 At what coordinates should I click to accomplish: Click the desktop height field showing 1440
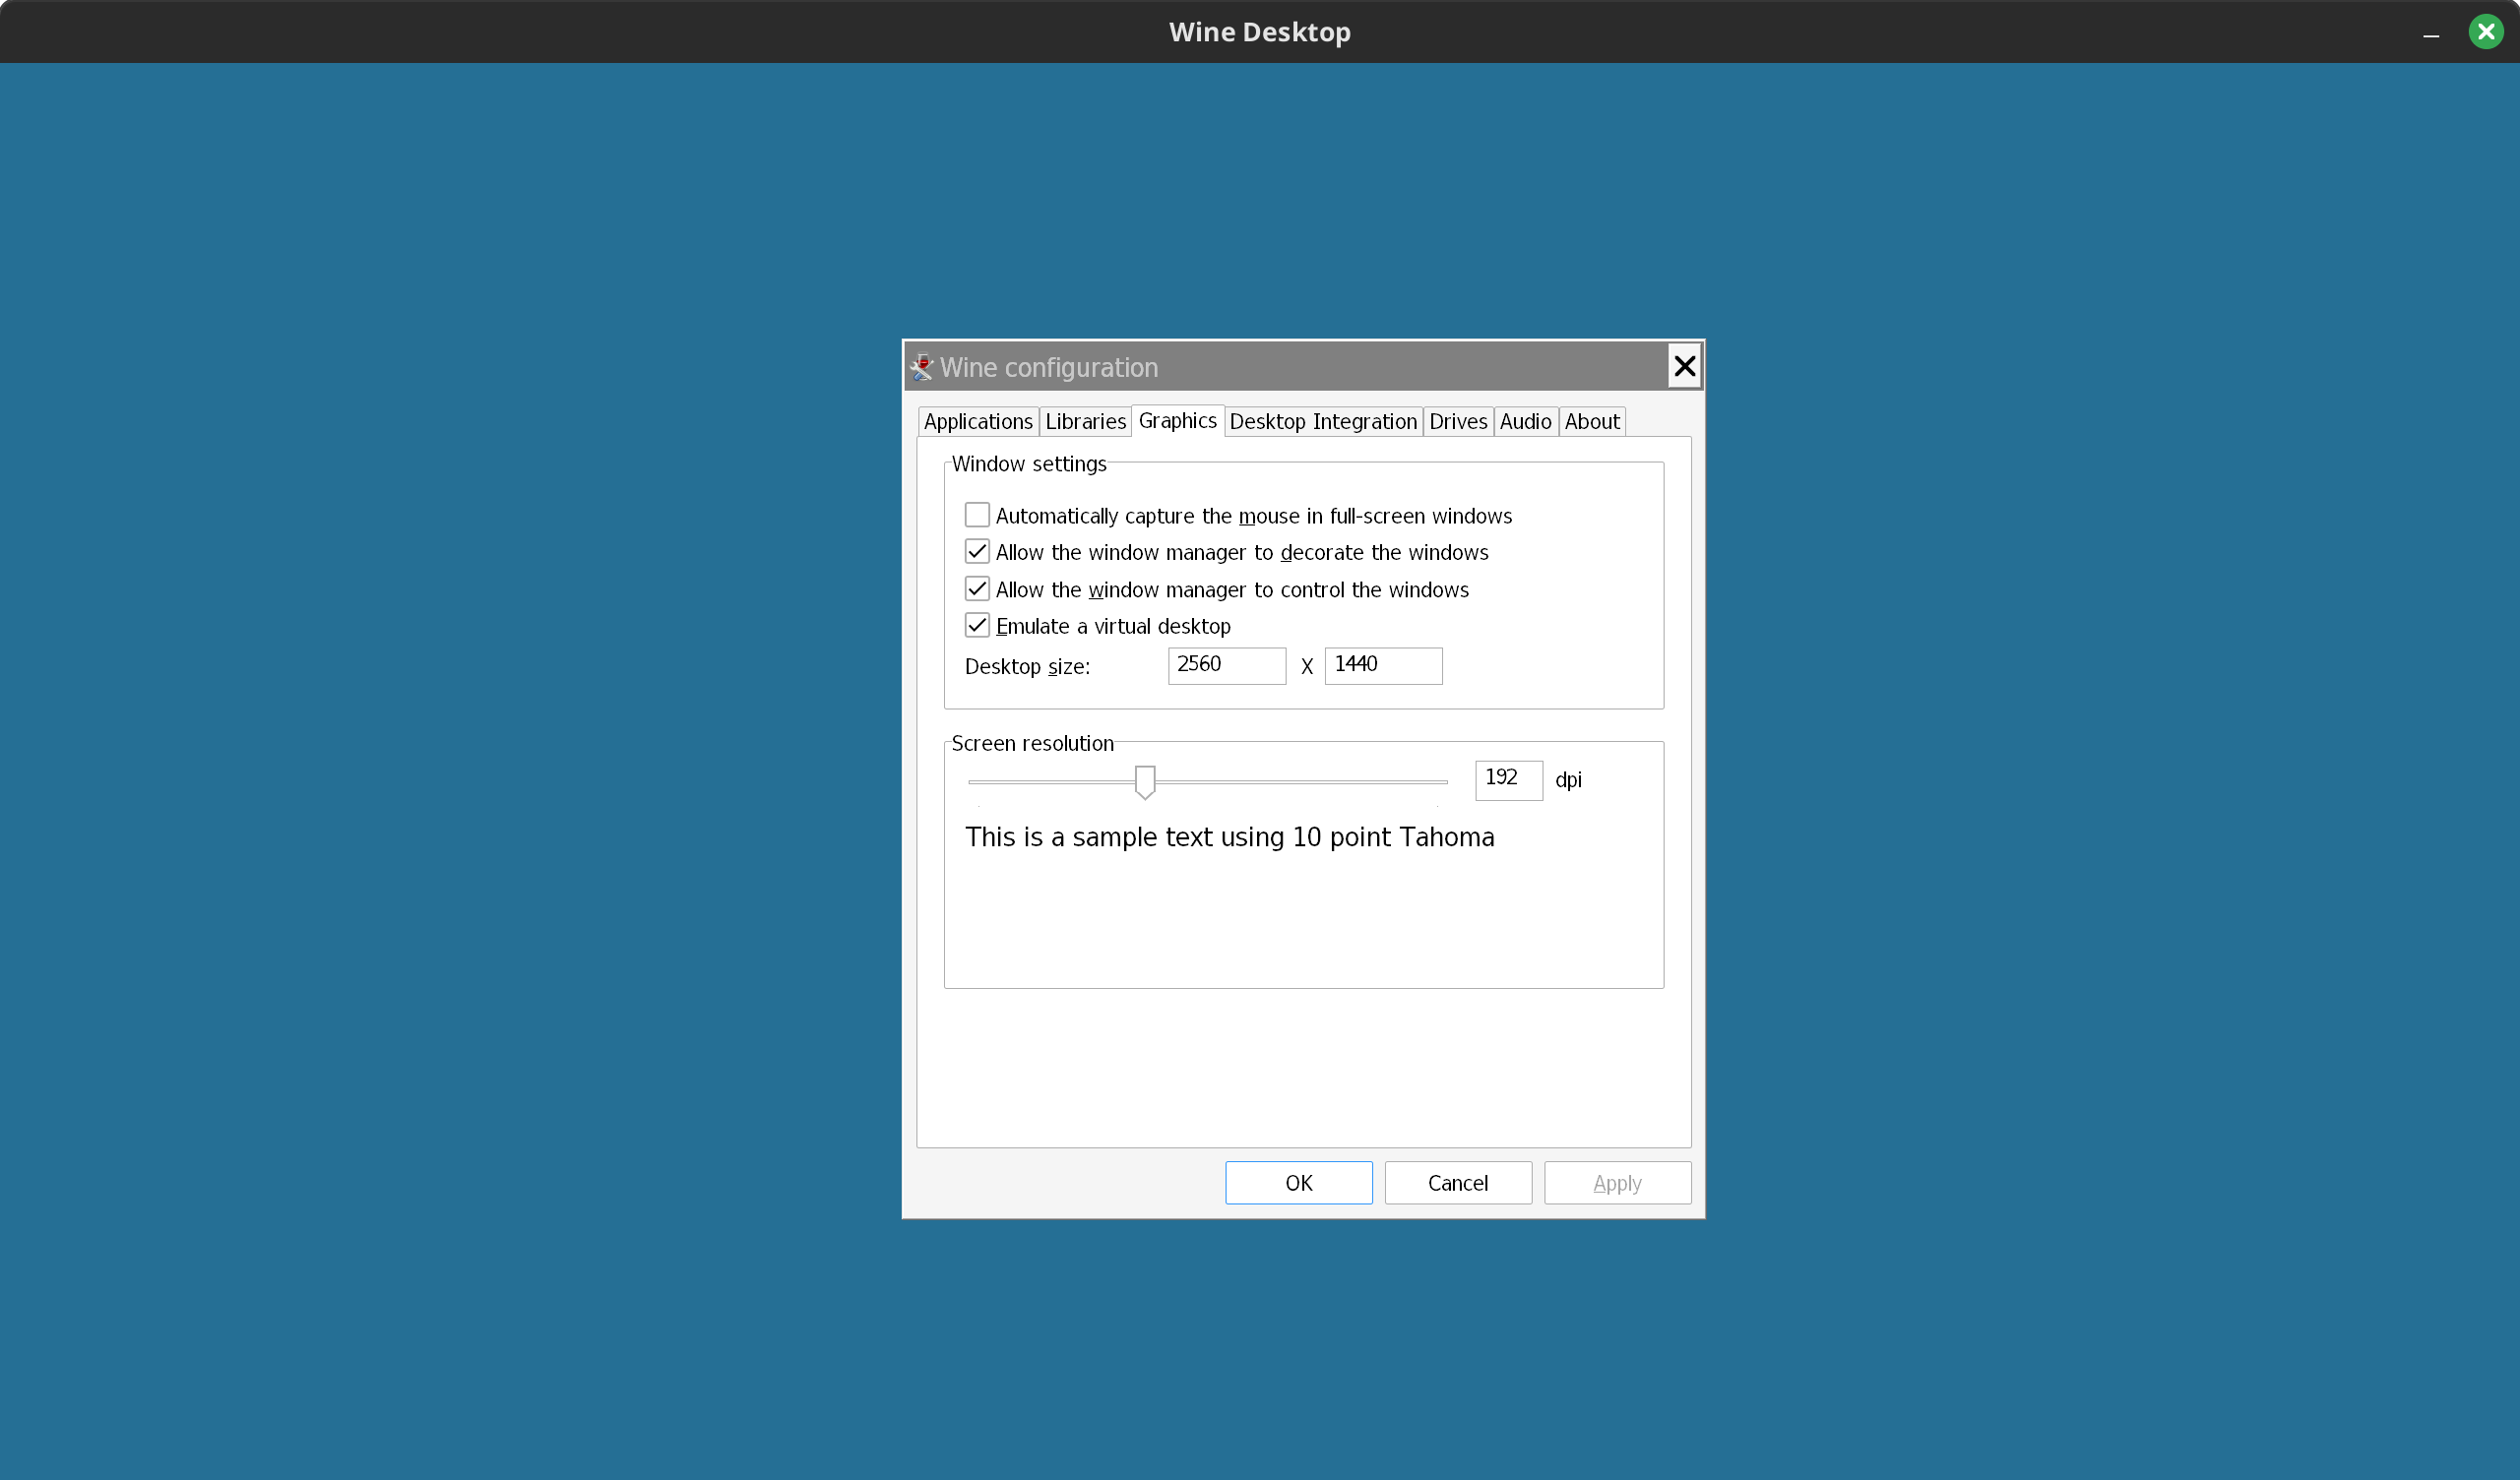(1382, 665)
